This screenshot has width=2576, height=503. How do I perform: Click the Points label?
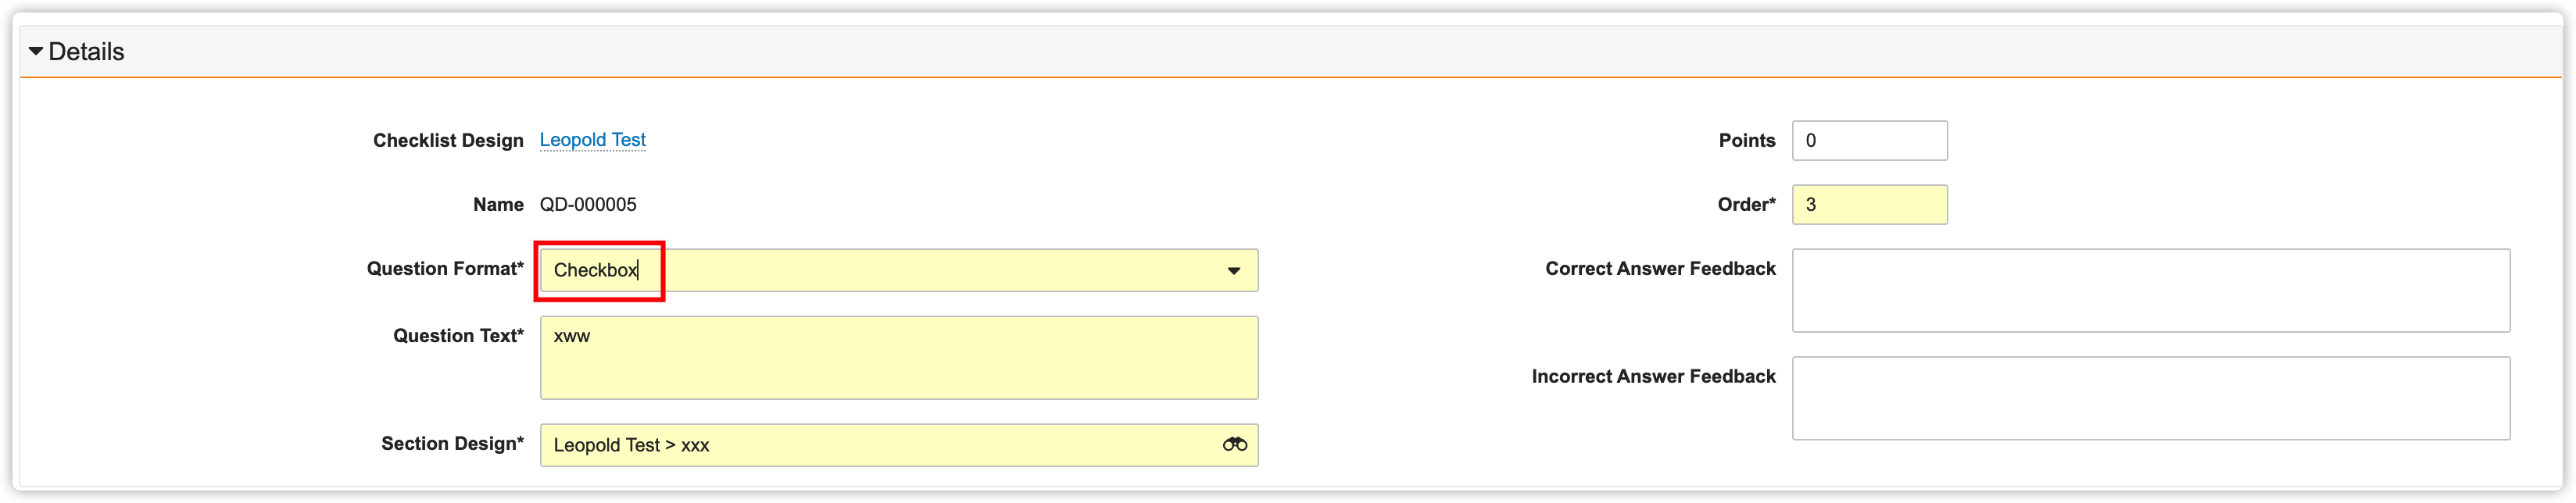1746,140
